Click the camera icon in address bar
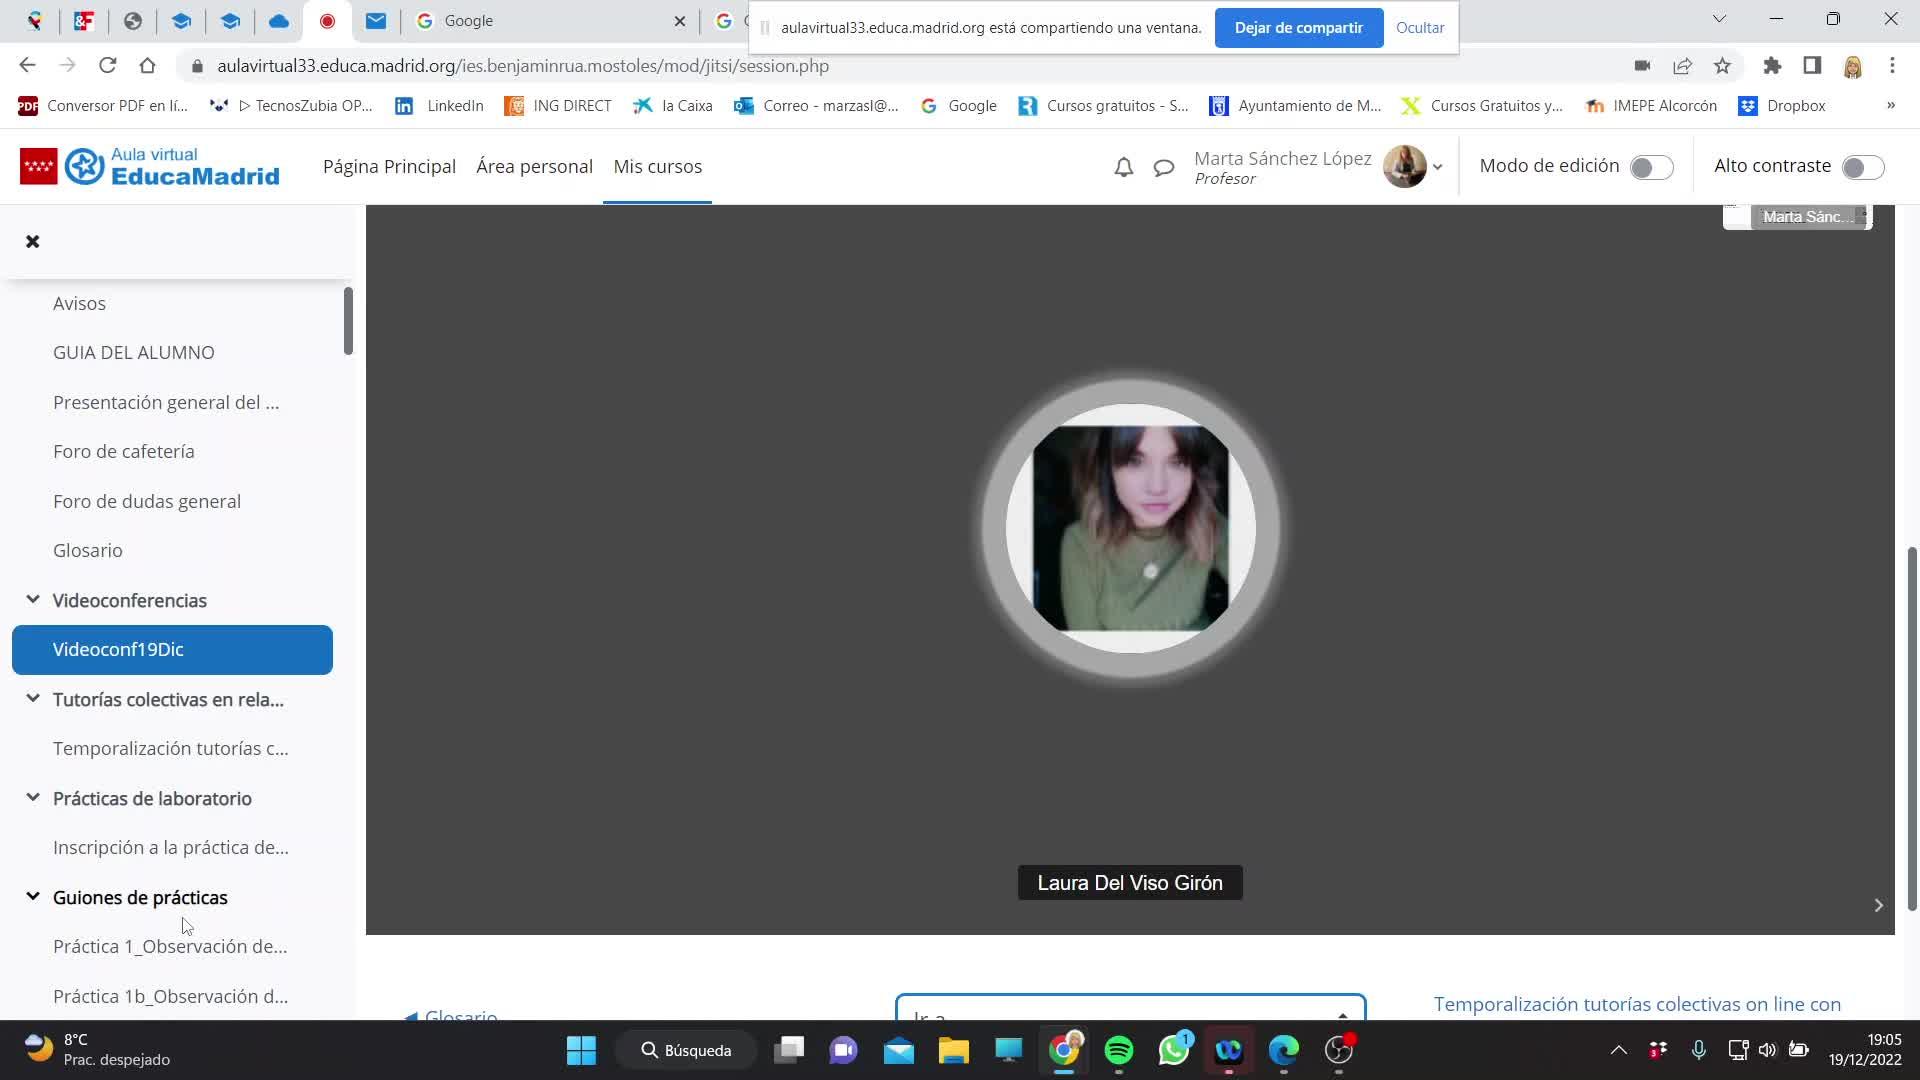Screen dimensions: 1920x1080 [1642, 66]
